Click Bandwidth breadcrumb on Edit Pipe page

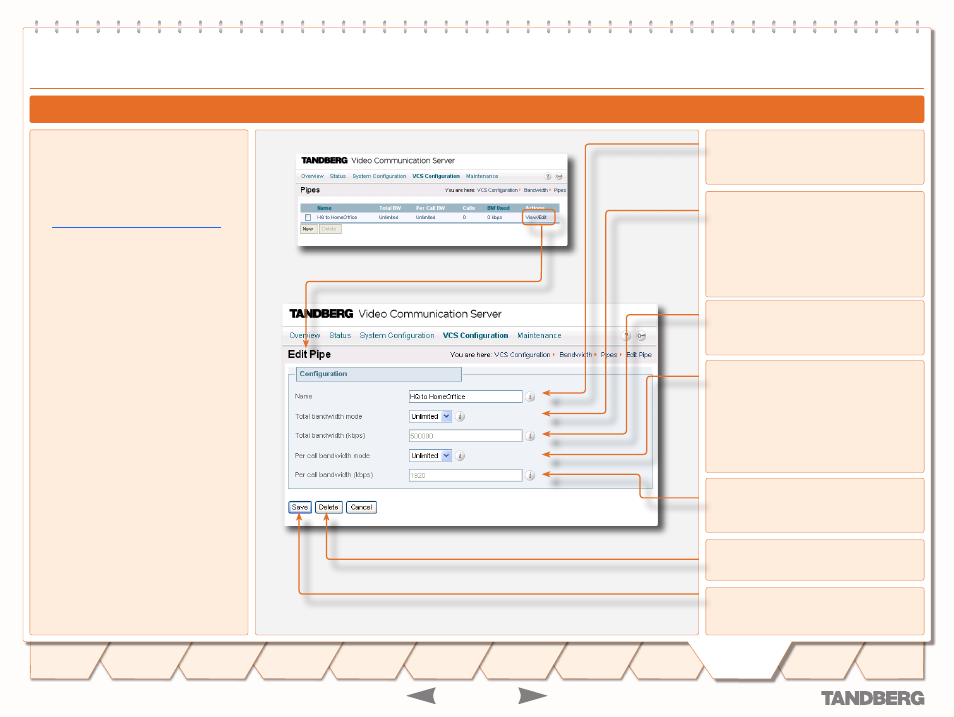(576, 355)
